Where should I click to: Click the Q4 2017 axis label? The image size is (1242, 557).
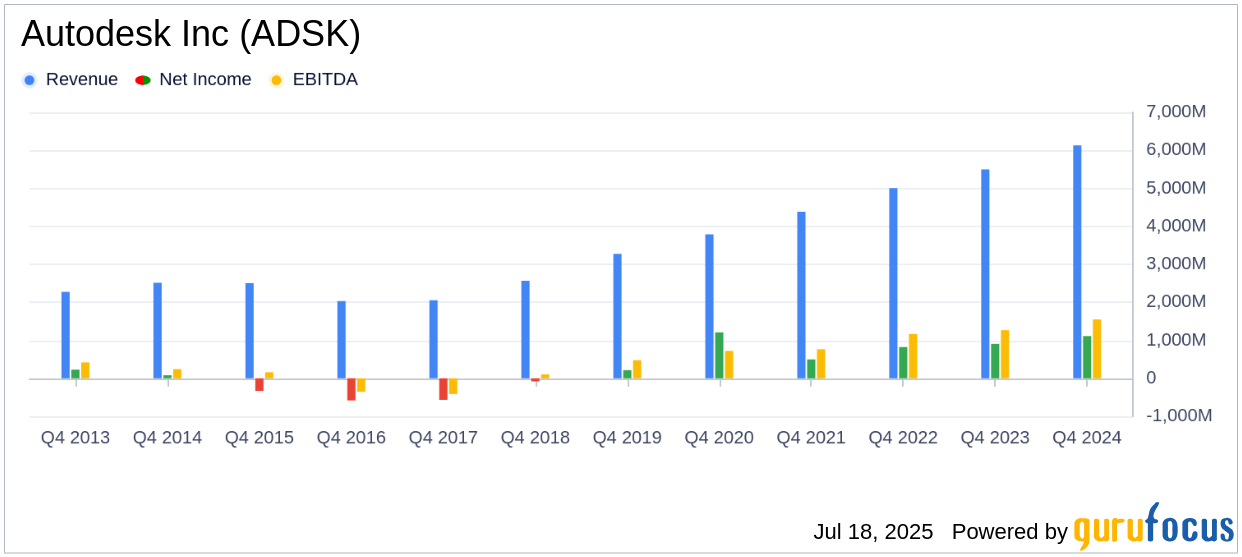coord(443,438)
